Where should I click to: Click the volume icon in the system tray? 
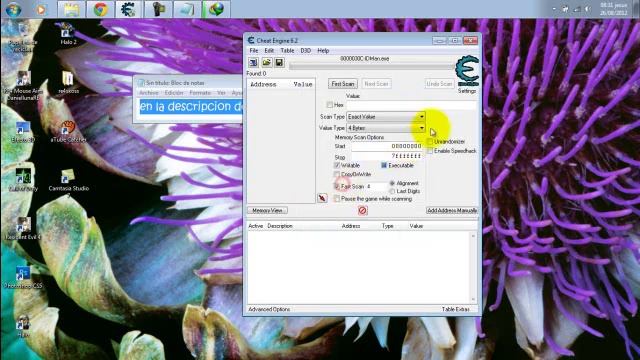(x=588, y=9)
